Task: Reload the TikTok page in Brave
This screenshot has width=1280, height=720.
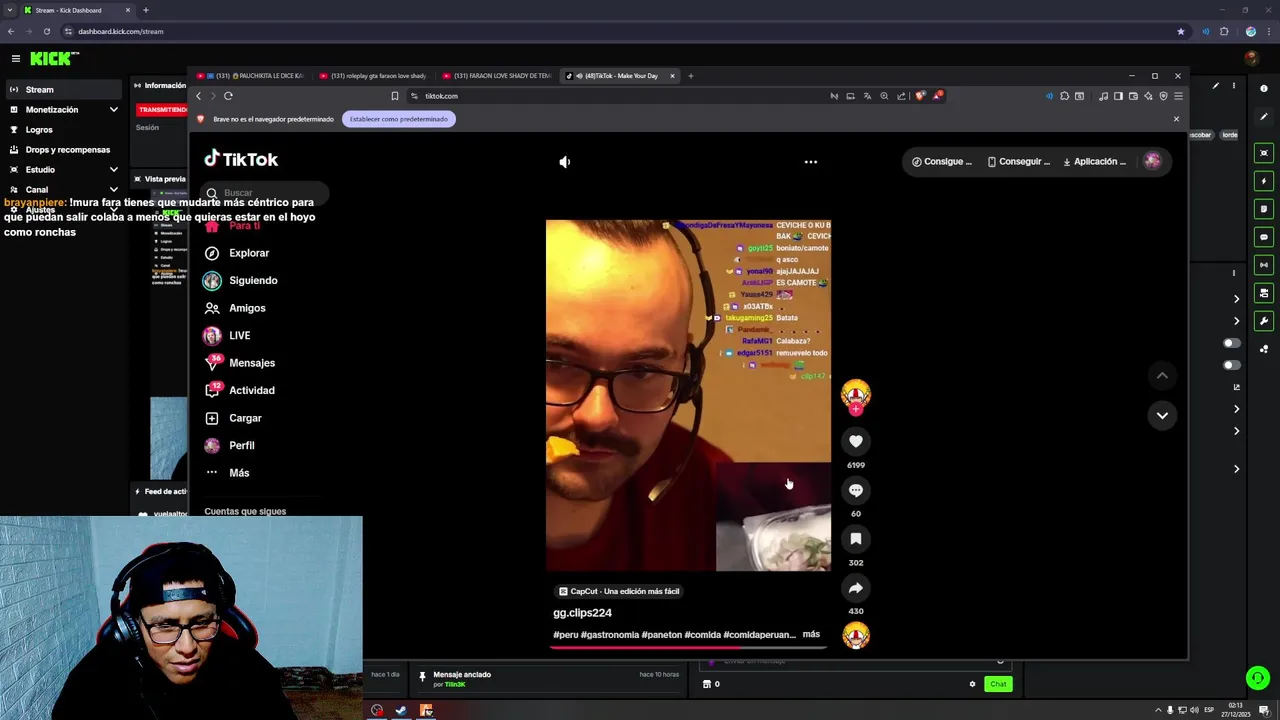Action: (x=228, y=96)
